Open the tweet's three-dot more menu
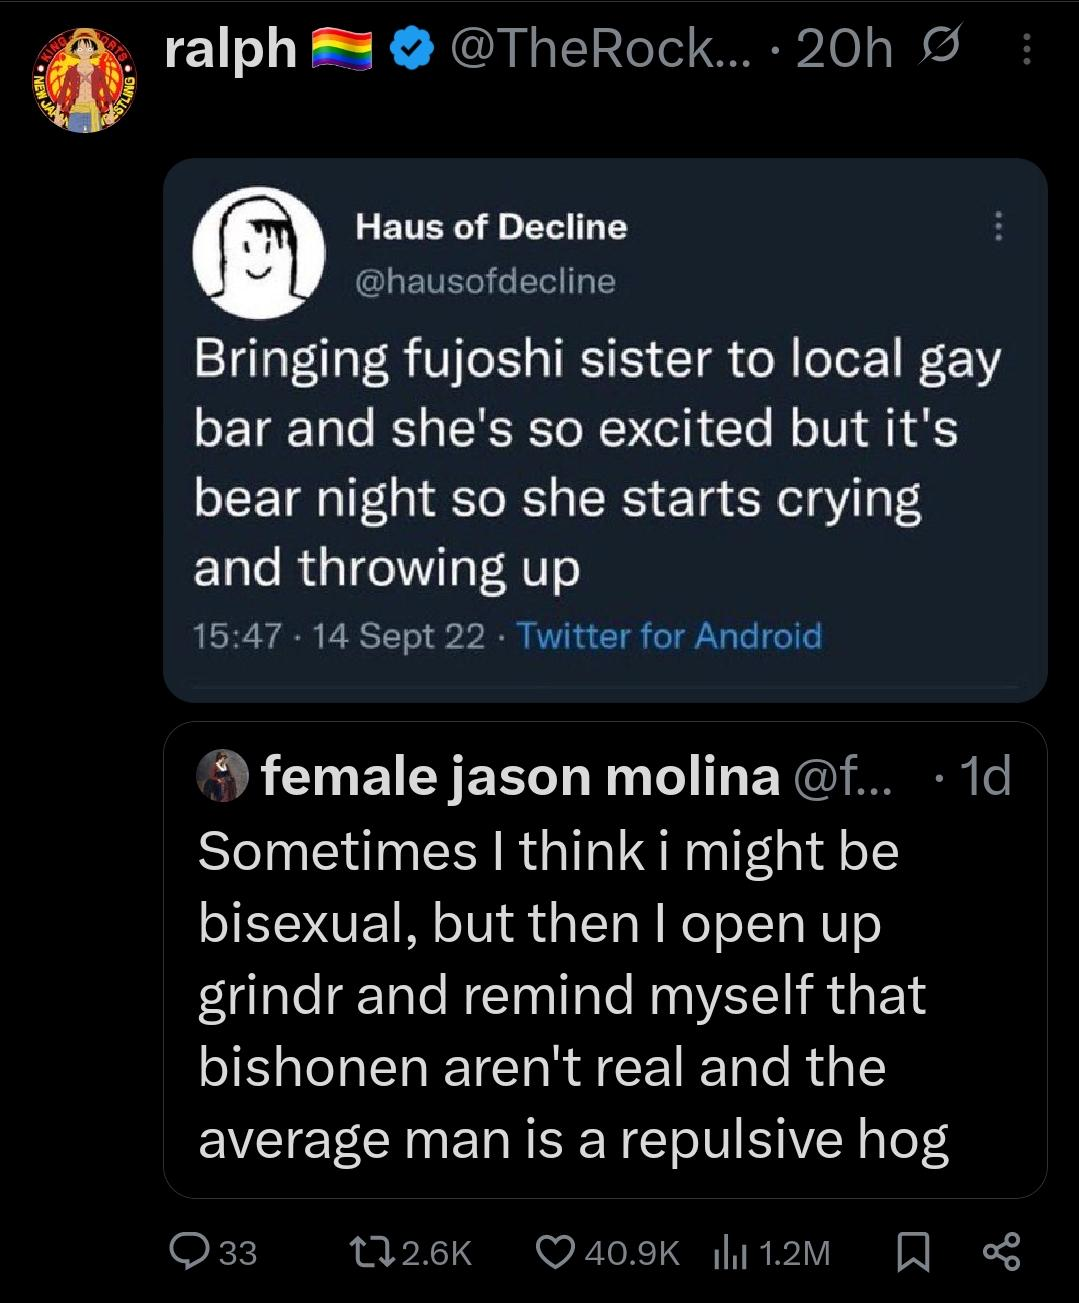 pos(1025,49)
